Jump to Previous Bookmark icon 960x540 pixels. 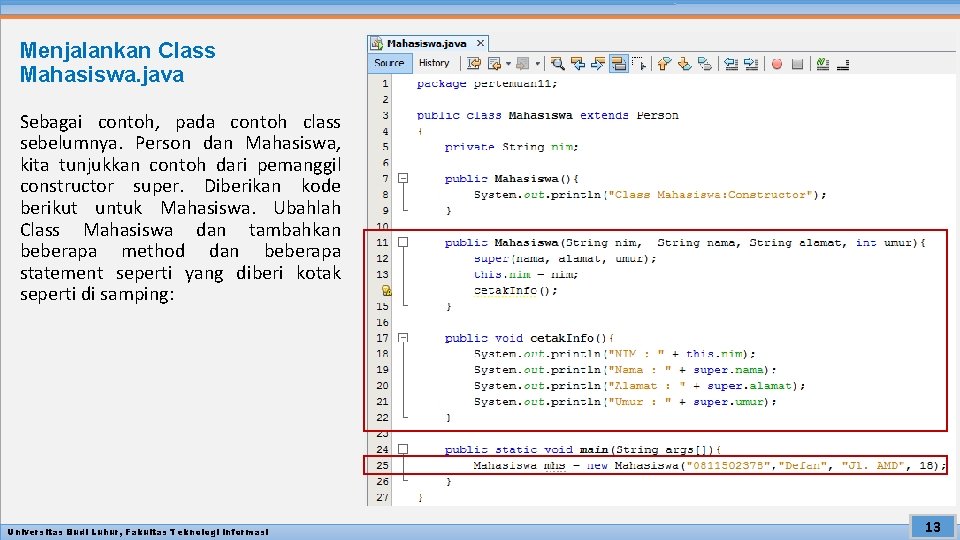(664, 63)
